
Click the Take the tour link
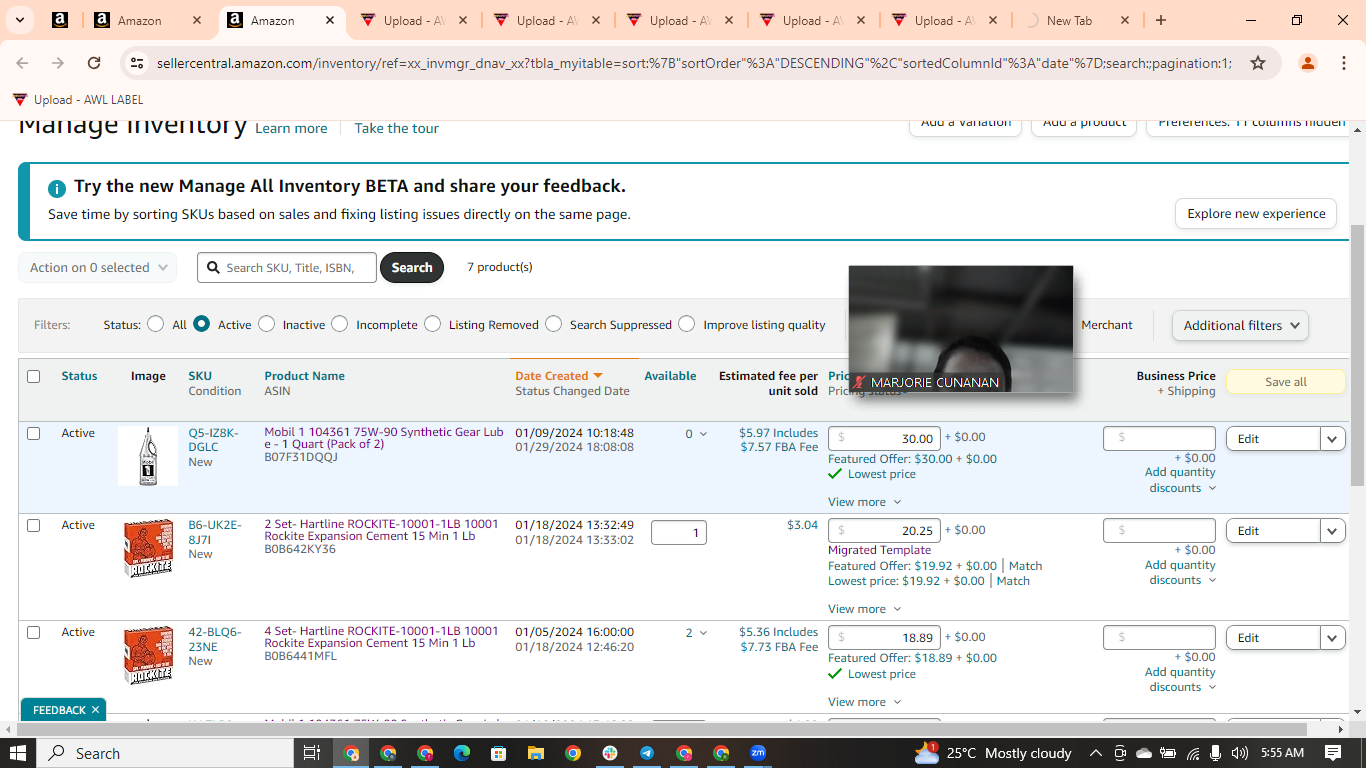396,128
